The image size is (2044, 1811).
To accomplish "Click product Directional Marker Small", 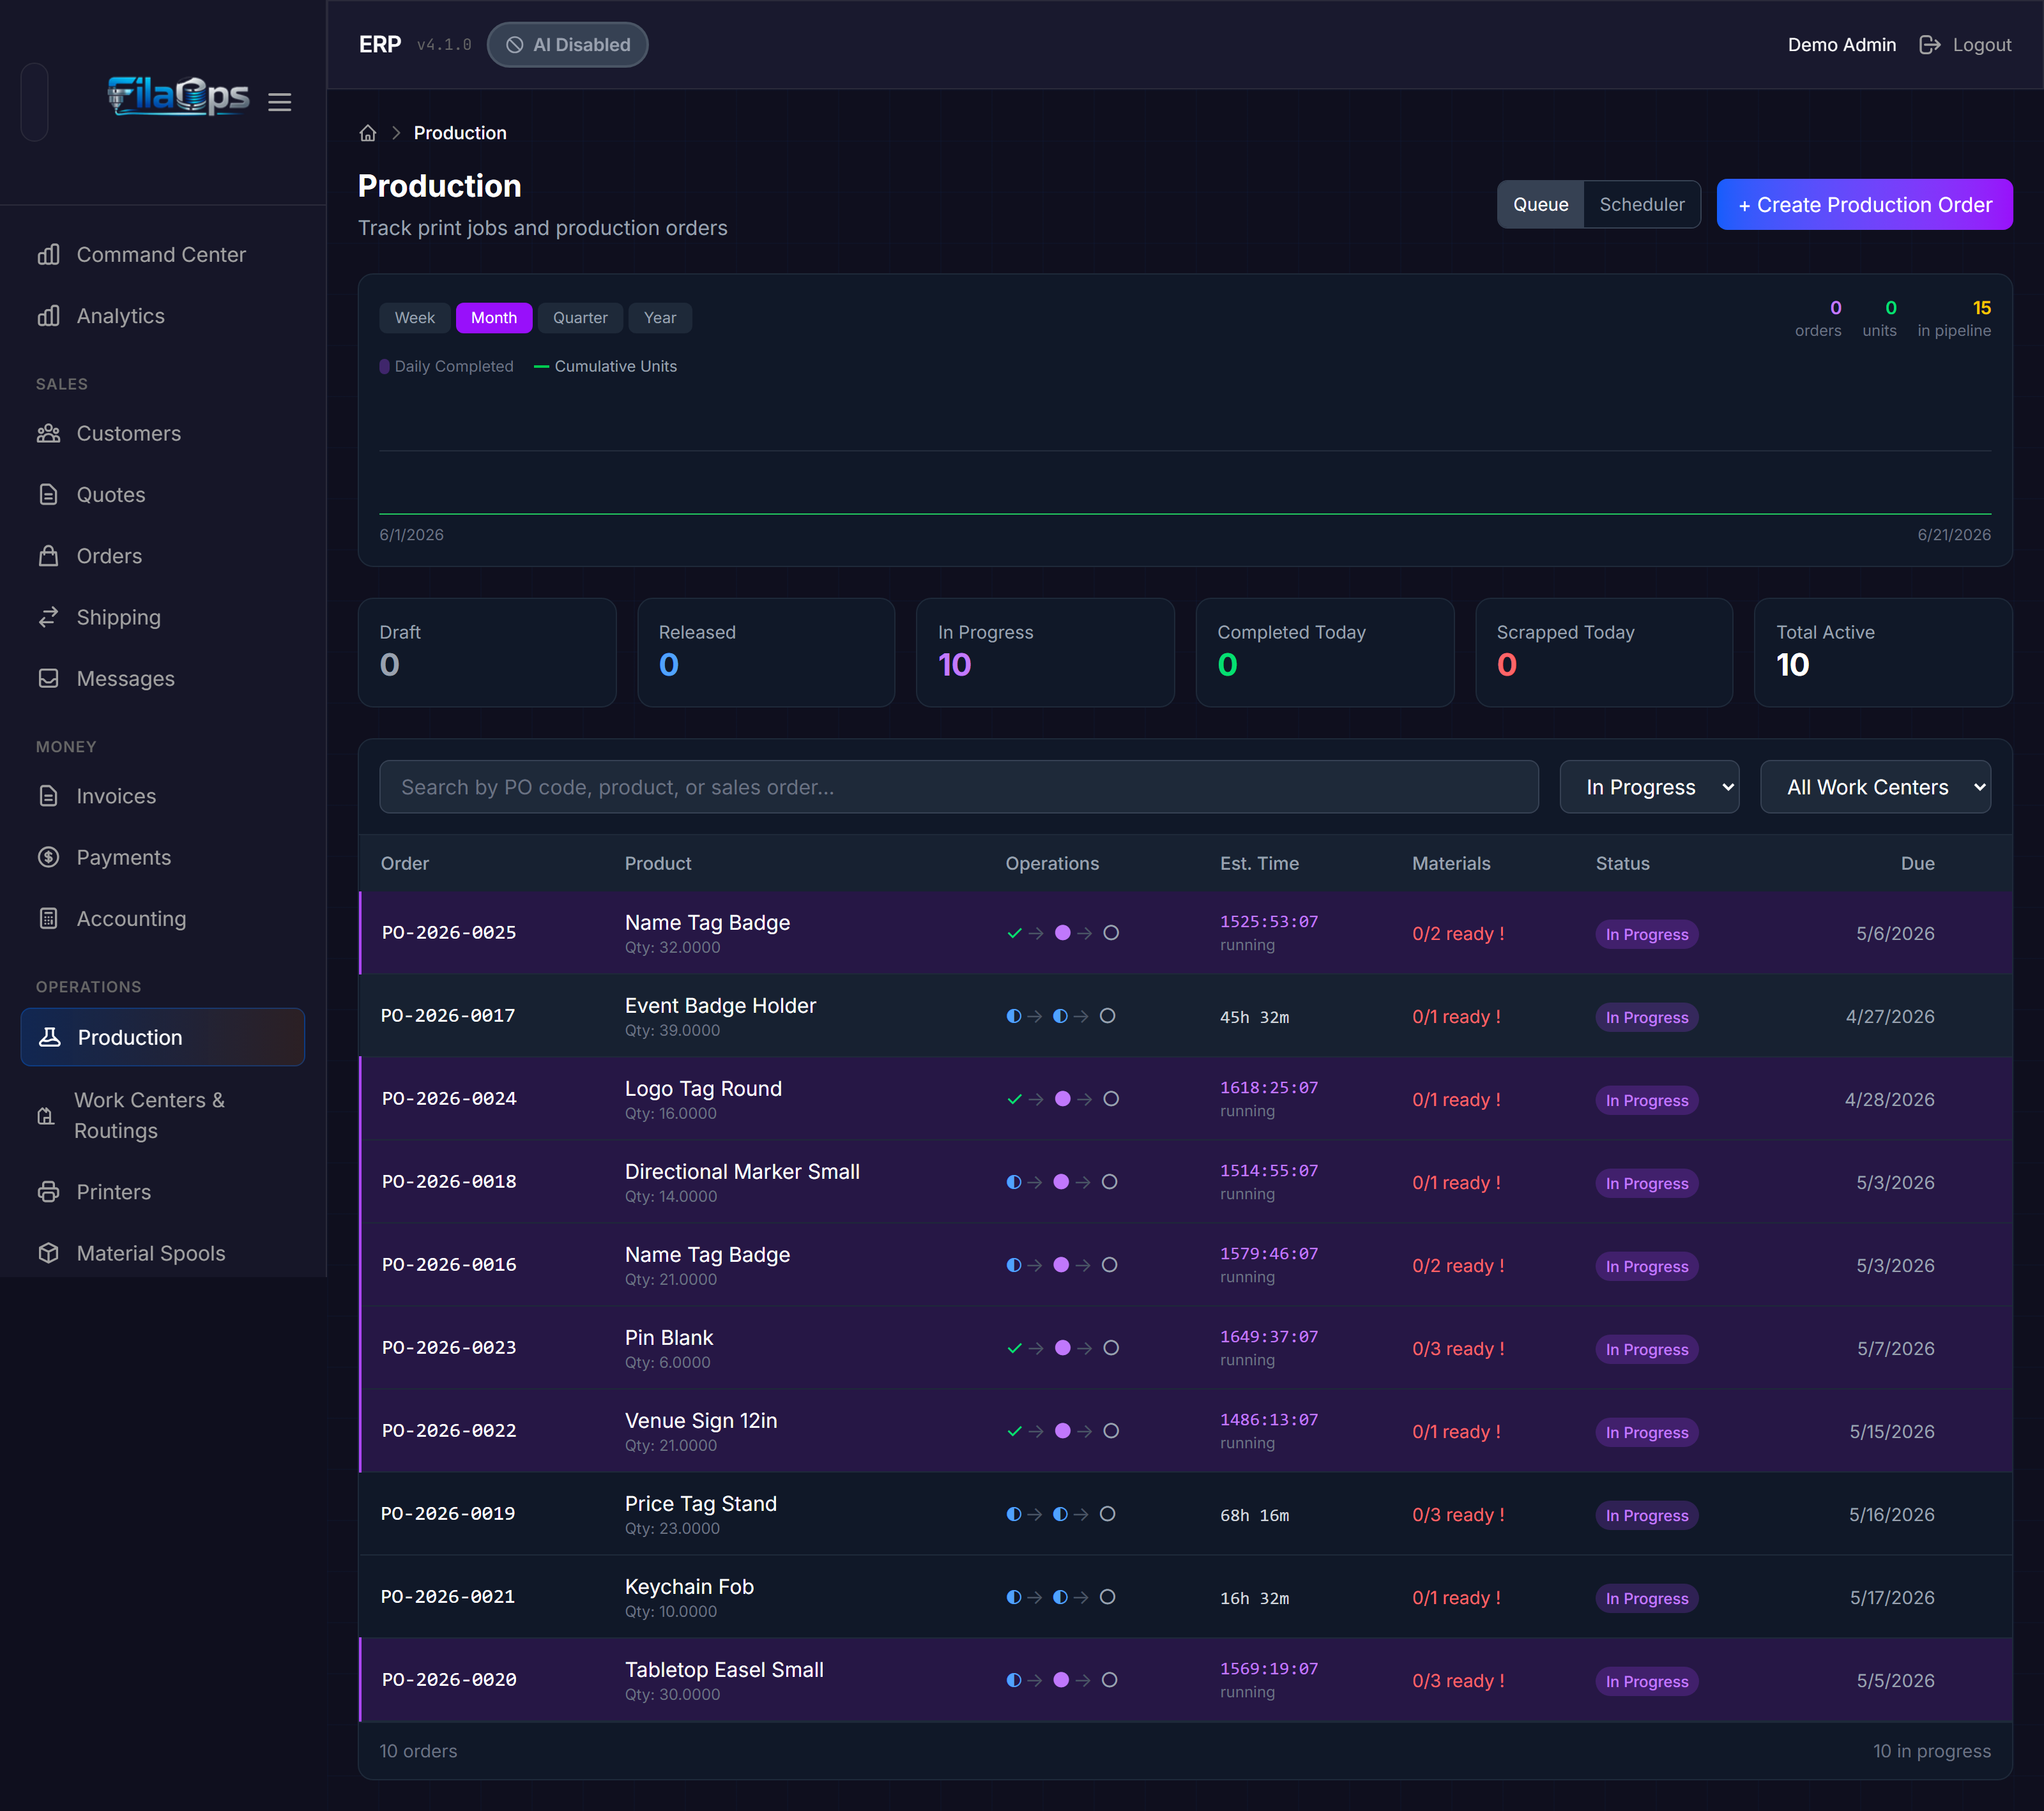I will [x=742, y=1172].
